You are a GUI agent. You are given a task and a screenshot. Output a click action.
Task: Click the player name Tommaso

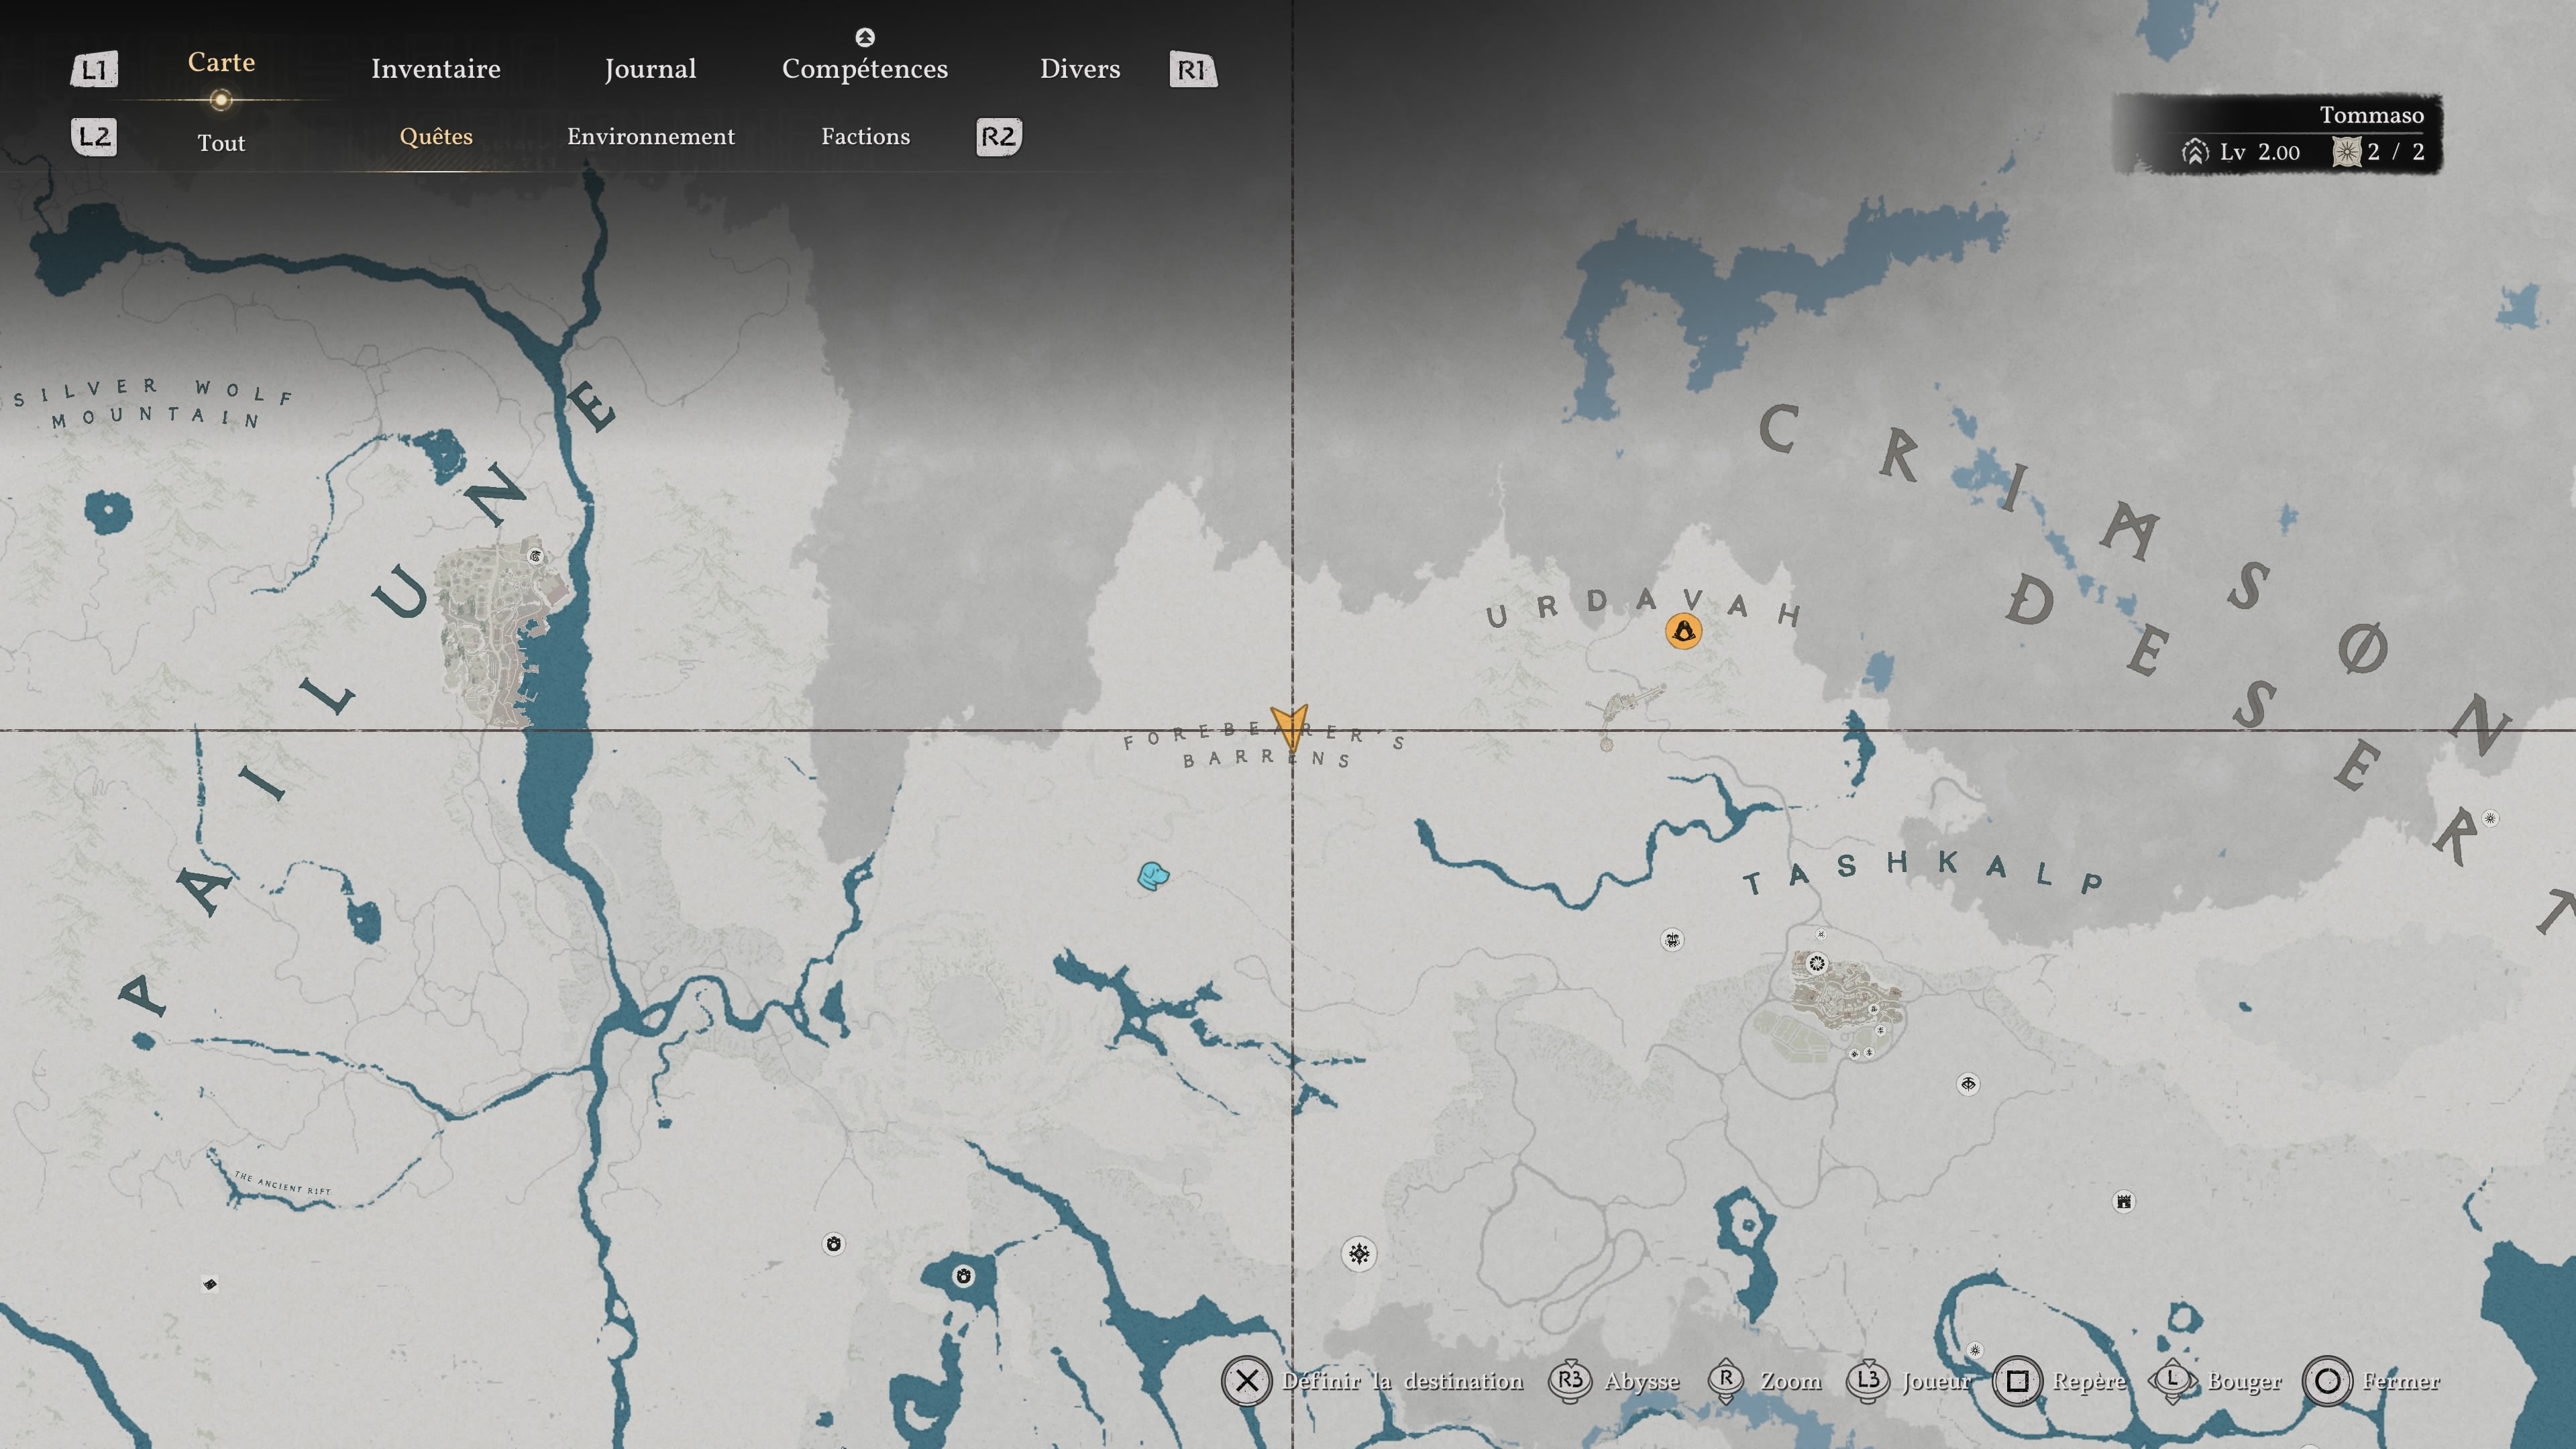coord(2371,115)
